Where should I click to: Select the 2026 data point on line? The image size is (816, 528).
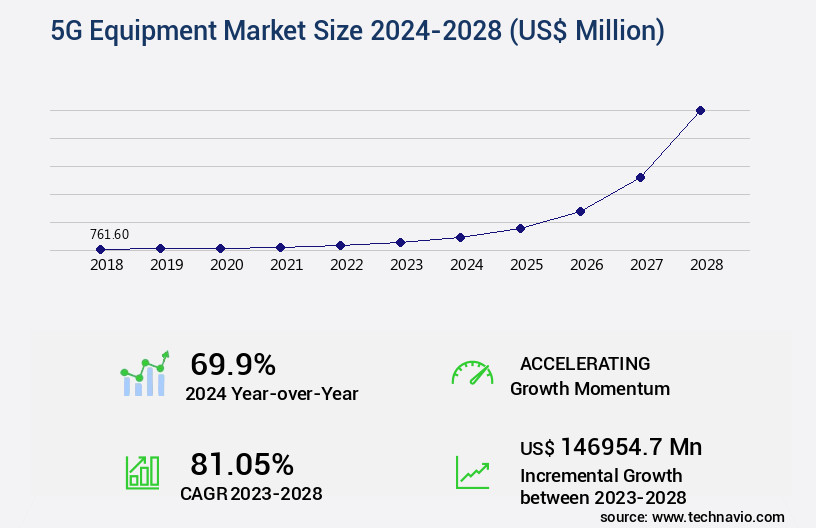click(580, 211)
